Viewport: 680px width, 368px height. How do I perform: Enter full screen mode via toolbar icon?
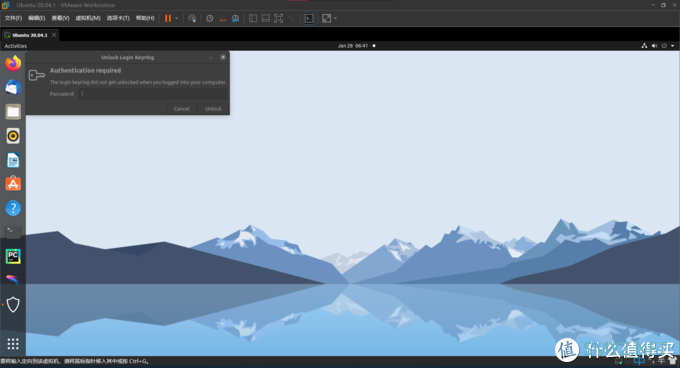point(278,18)
